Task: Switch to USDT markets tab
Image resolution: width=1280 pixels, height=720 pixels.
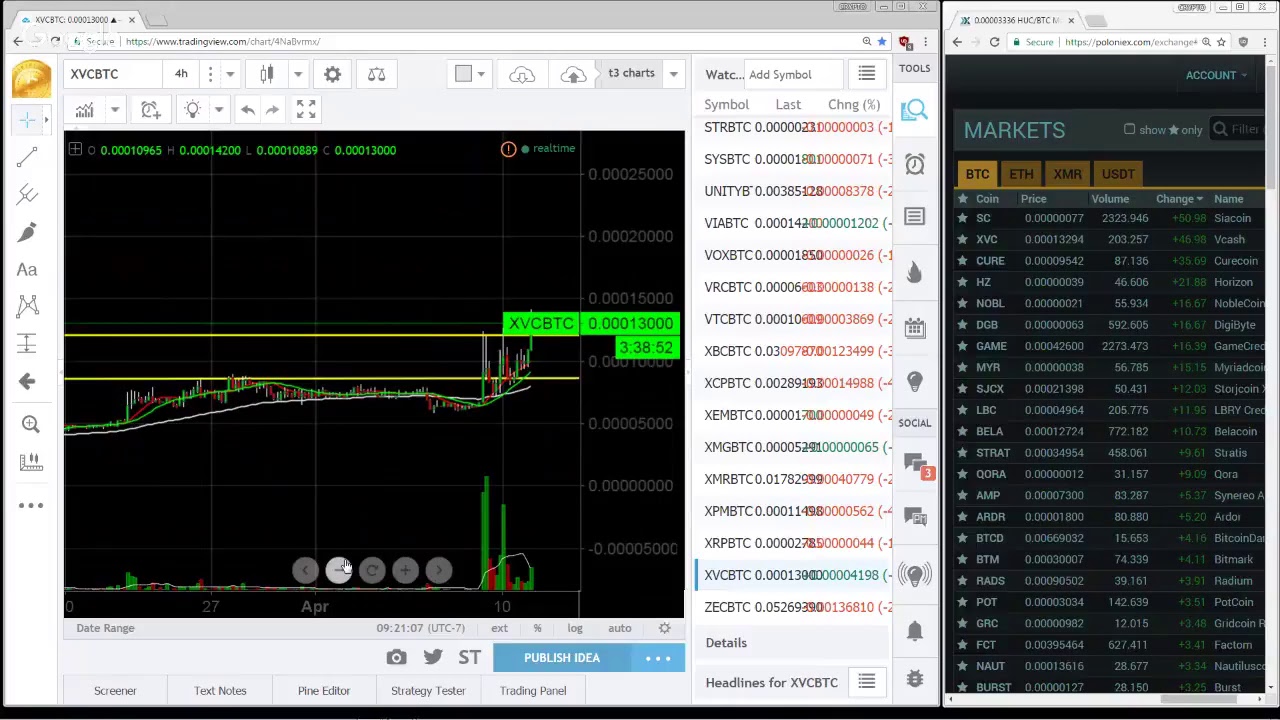Action: pos(1118,174)
